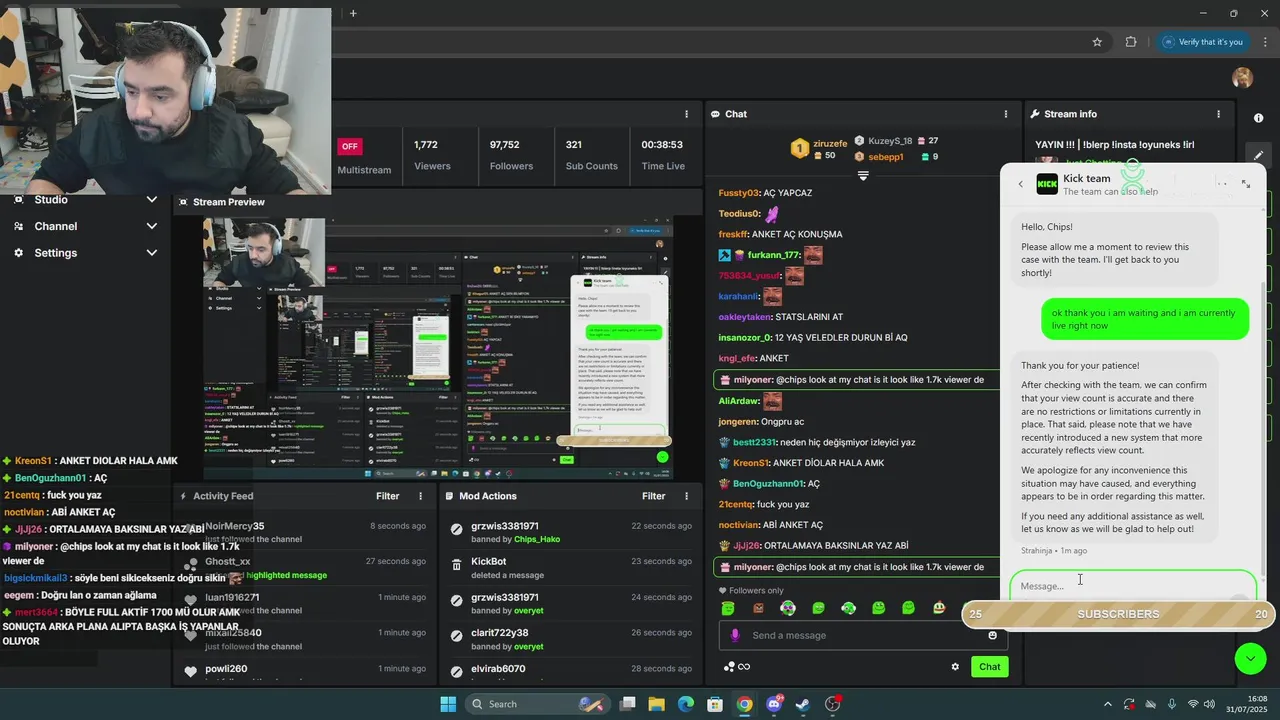Show hidden system tray icons
Viewport: 1280px width, 720px height.
point(1107,704)
